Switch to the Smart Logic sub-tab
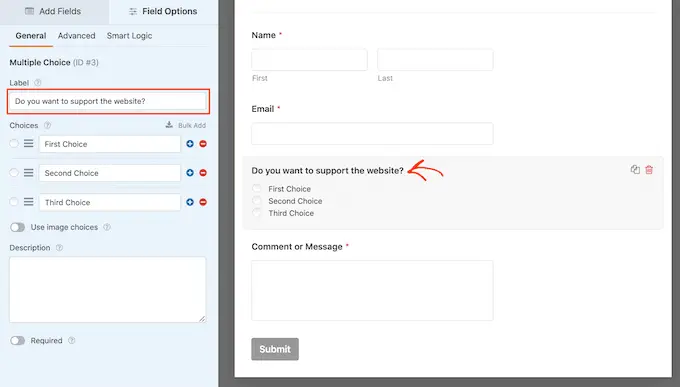 coord(129,36)
